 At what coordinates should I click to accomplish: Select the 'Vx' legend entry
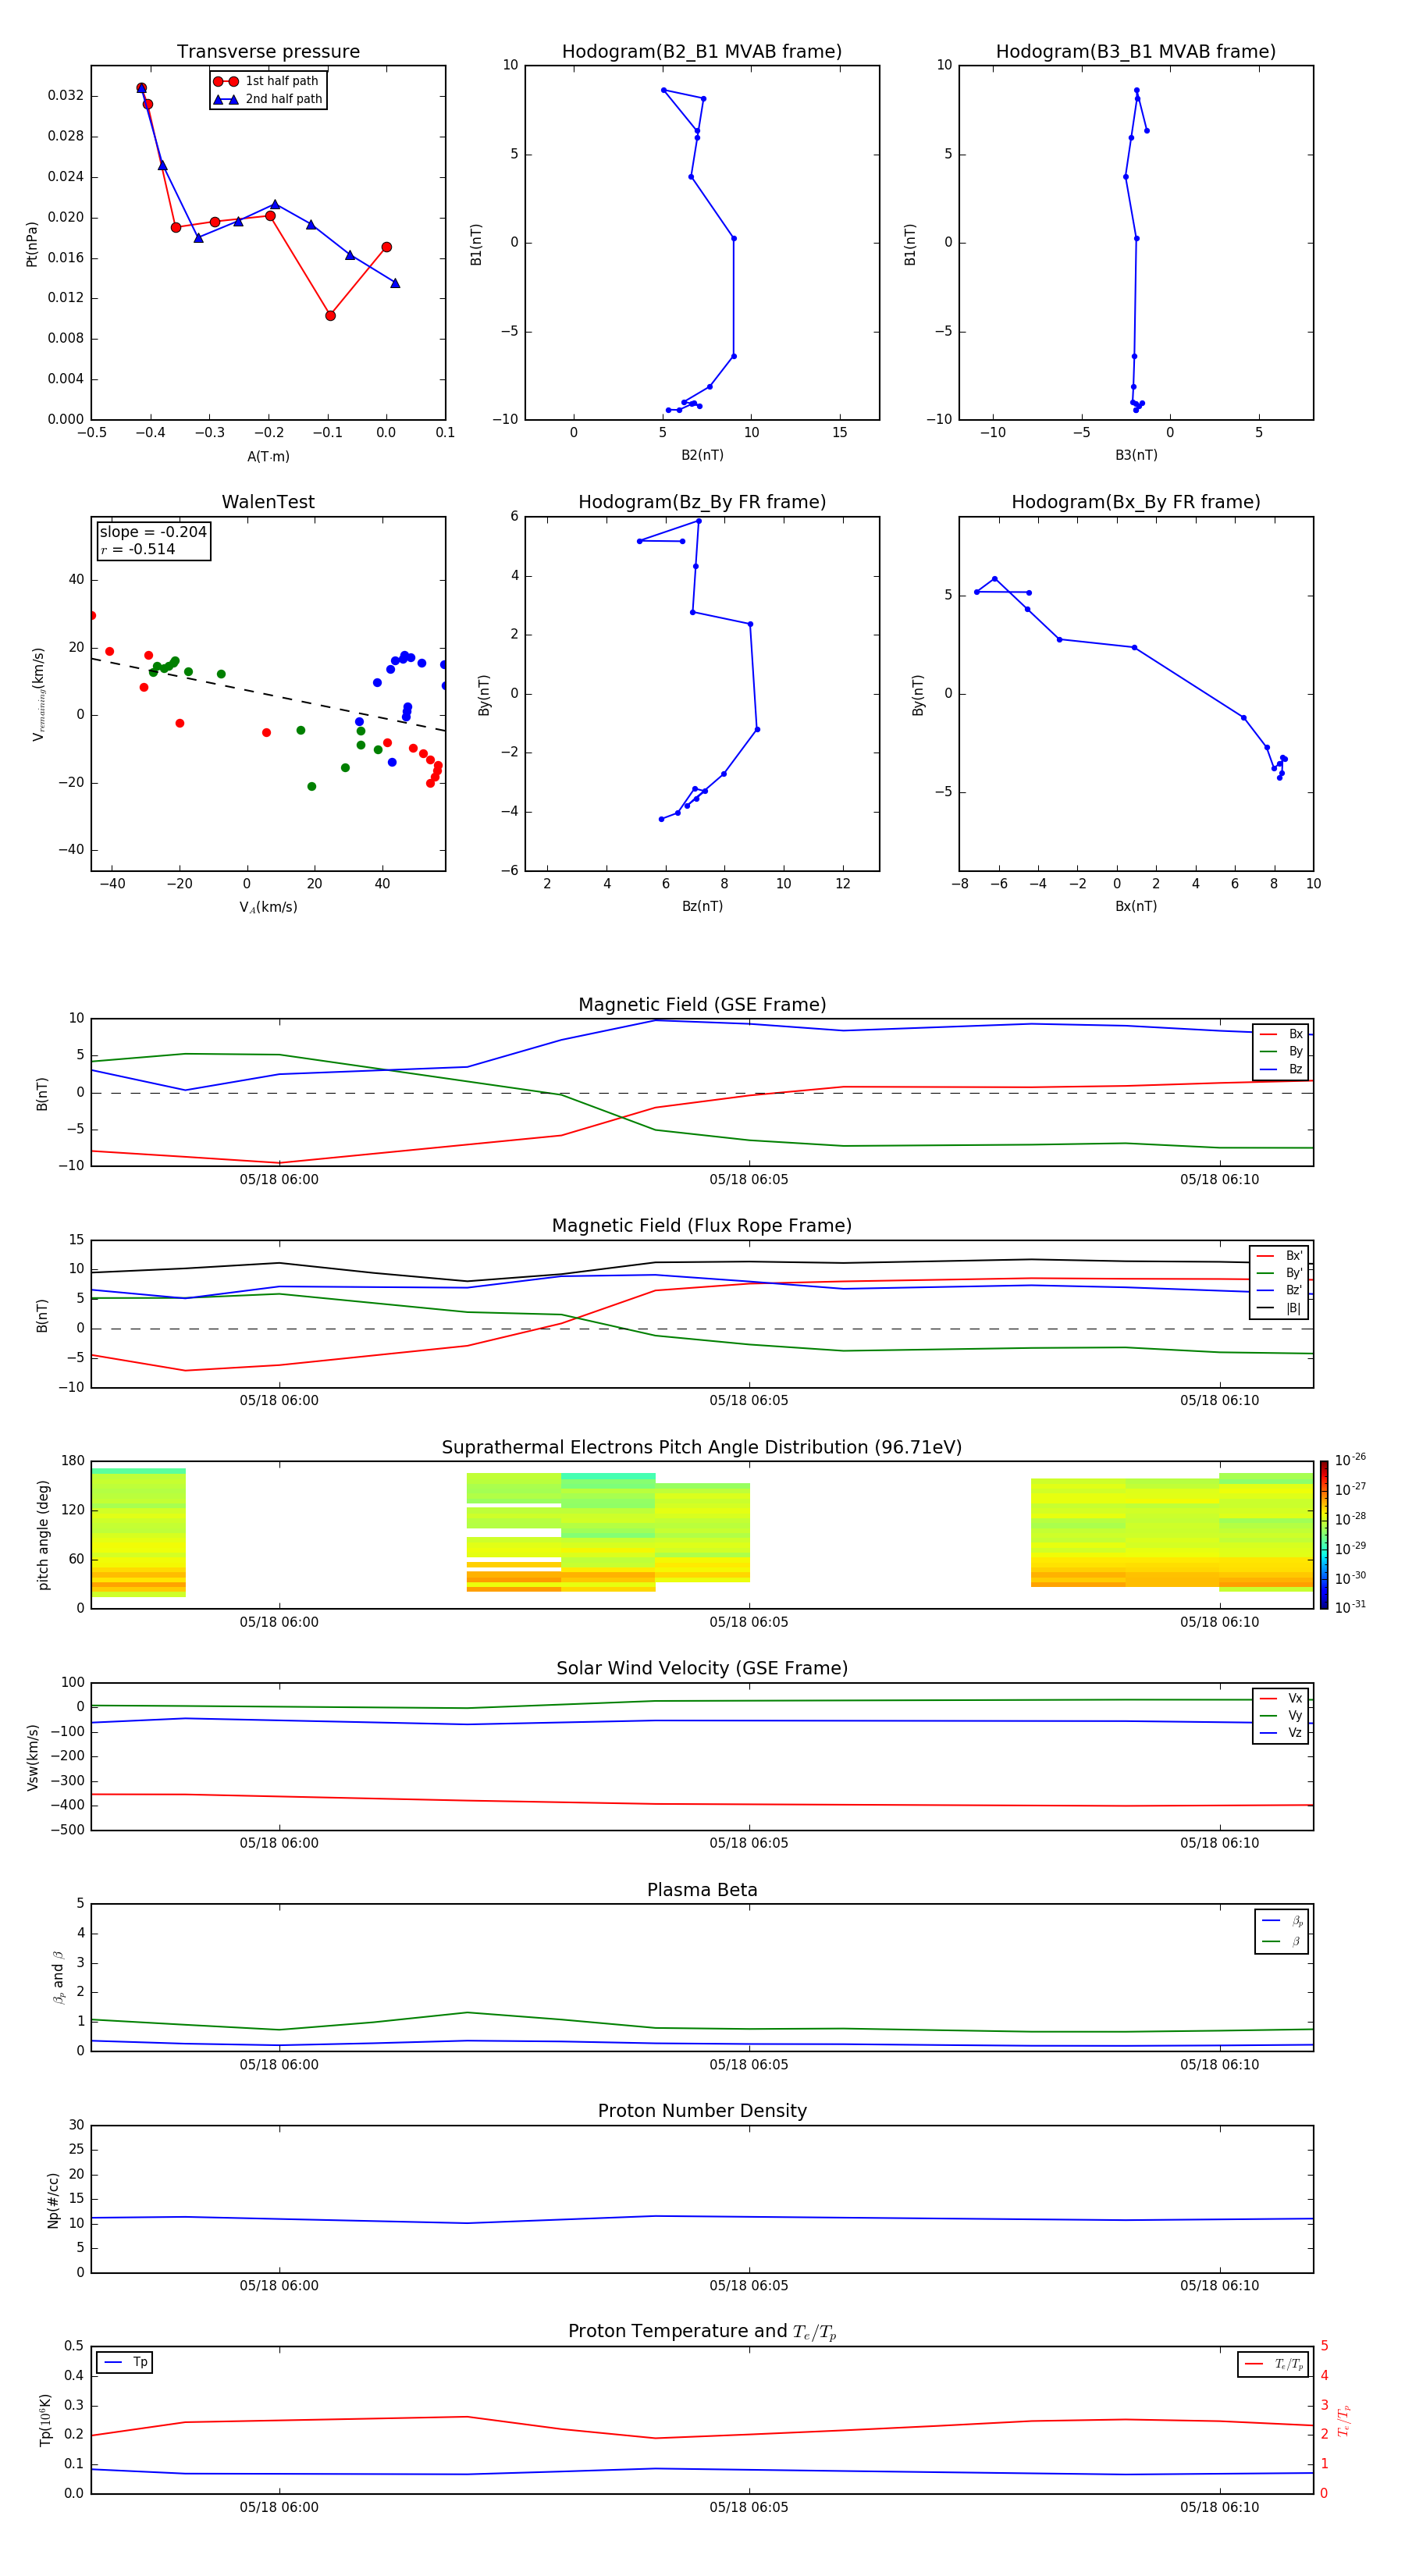pyautogui.click(x=1281, y=1698)
